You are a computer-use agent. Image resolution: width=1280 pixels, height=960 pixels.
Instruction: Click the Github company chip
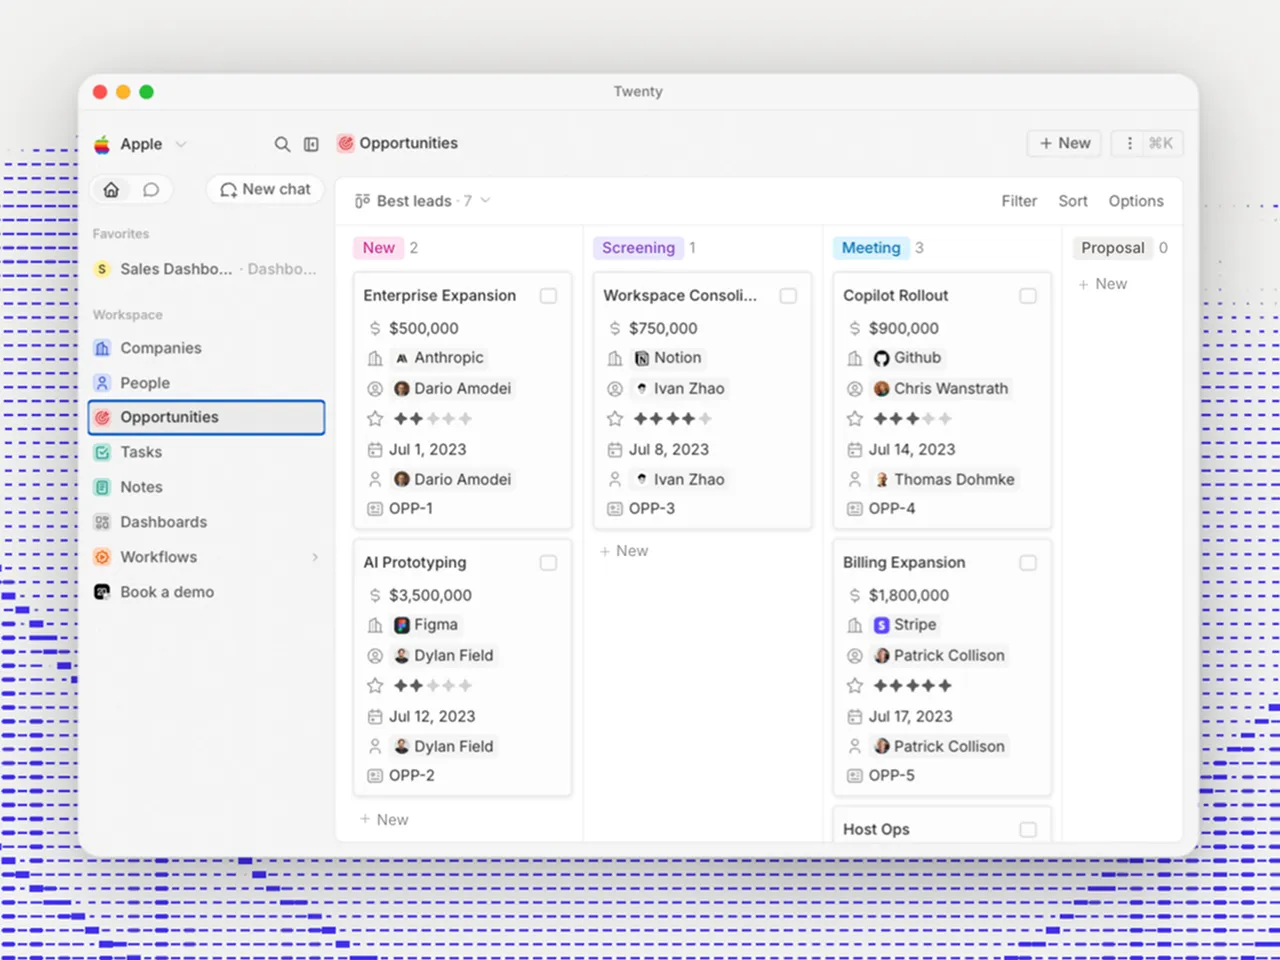click(x=907, y=358)
